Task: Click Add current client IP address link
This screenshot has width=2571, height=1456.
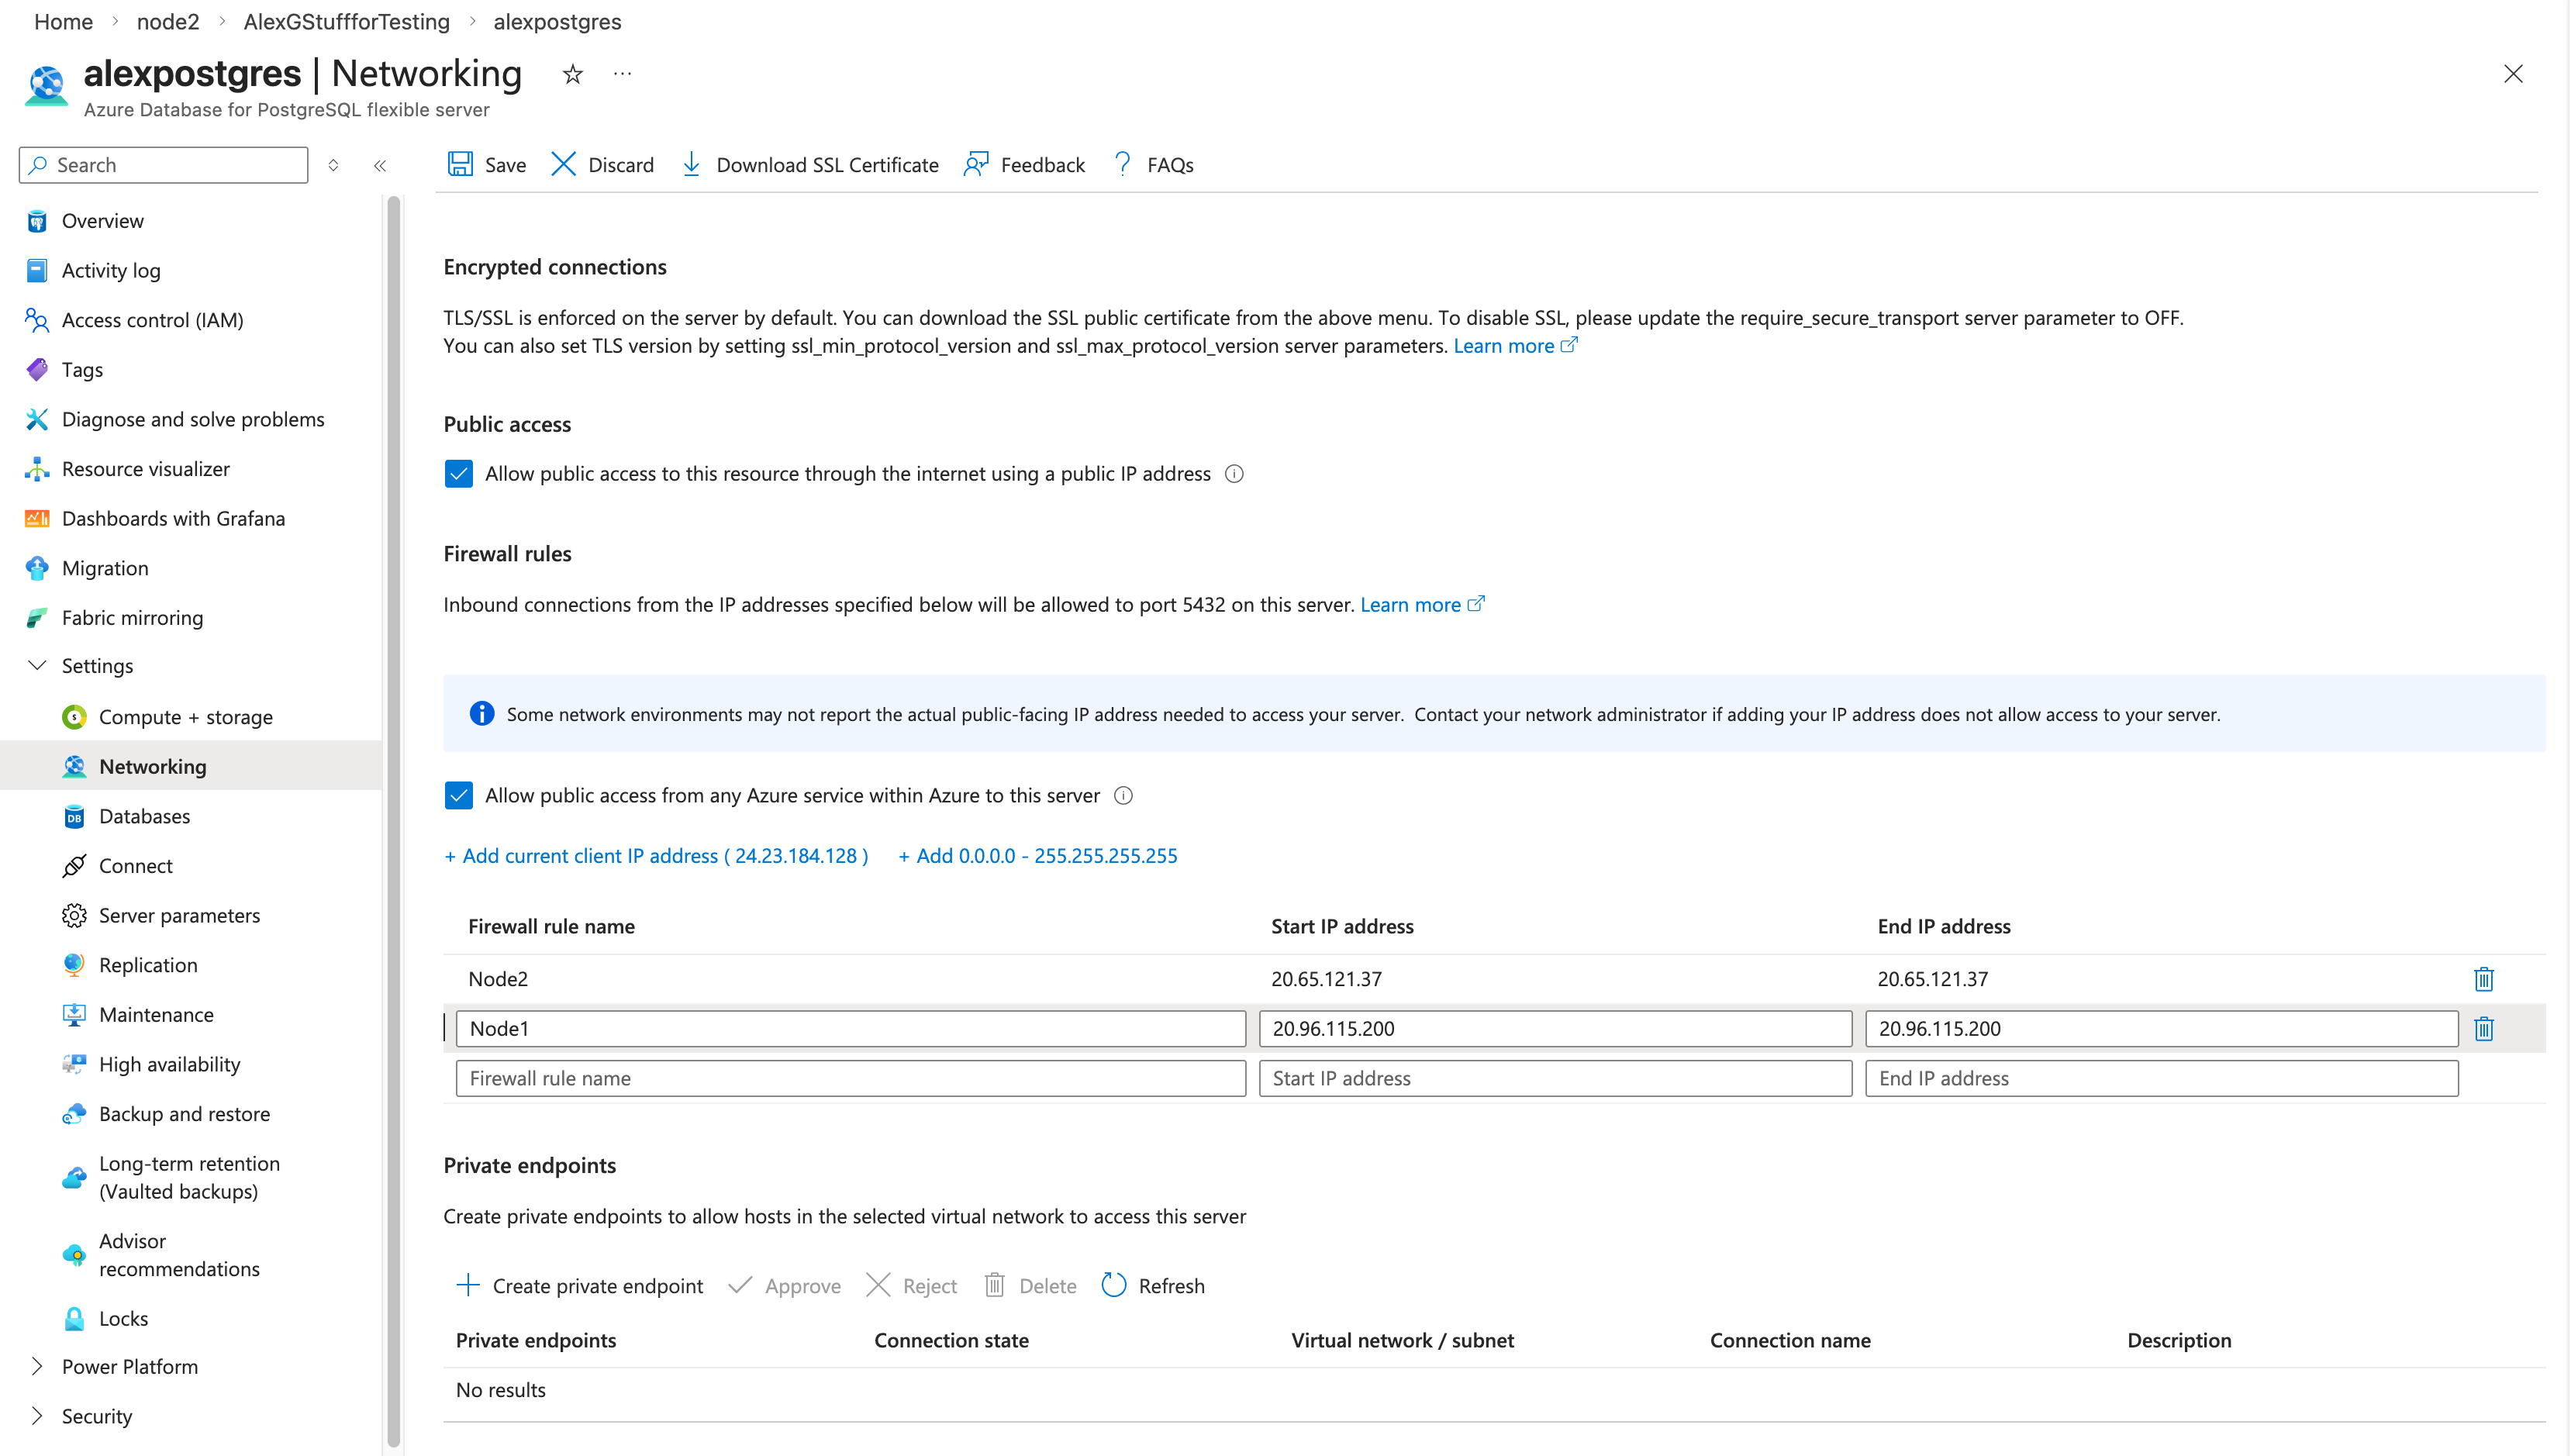Action: (656, 856)
